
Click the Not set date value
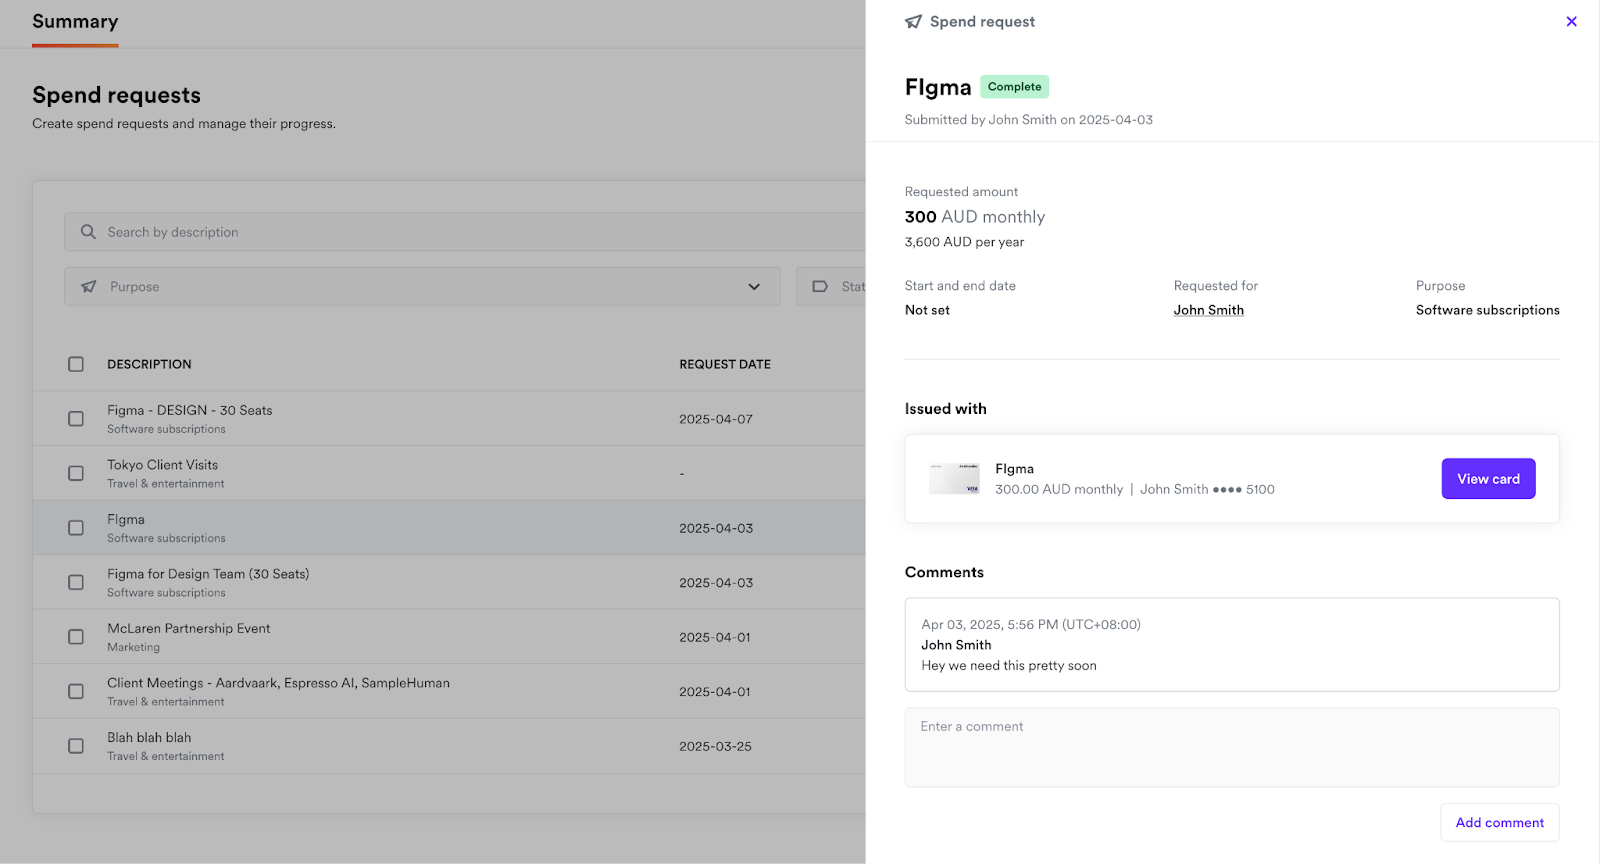tap(927, 310)
